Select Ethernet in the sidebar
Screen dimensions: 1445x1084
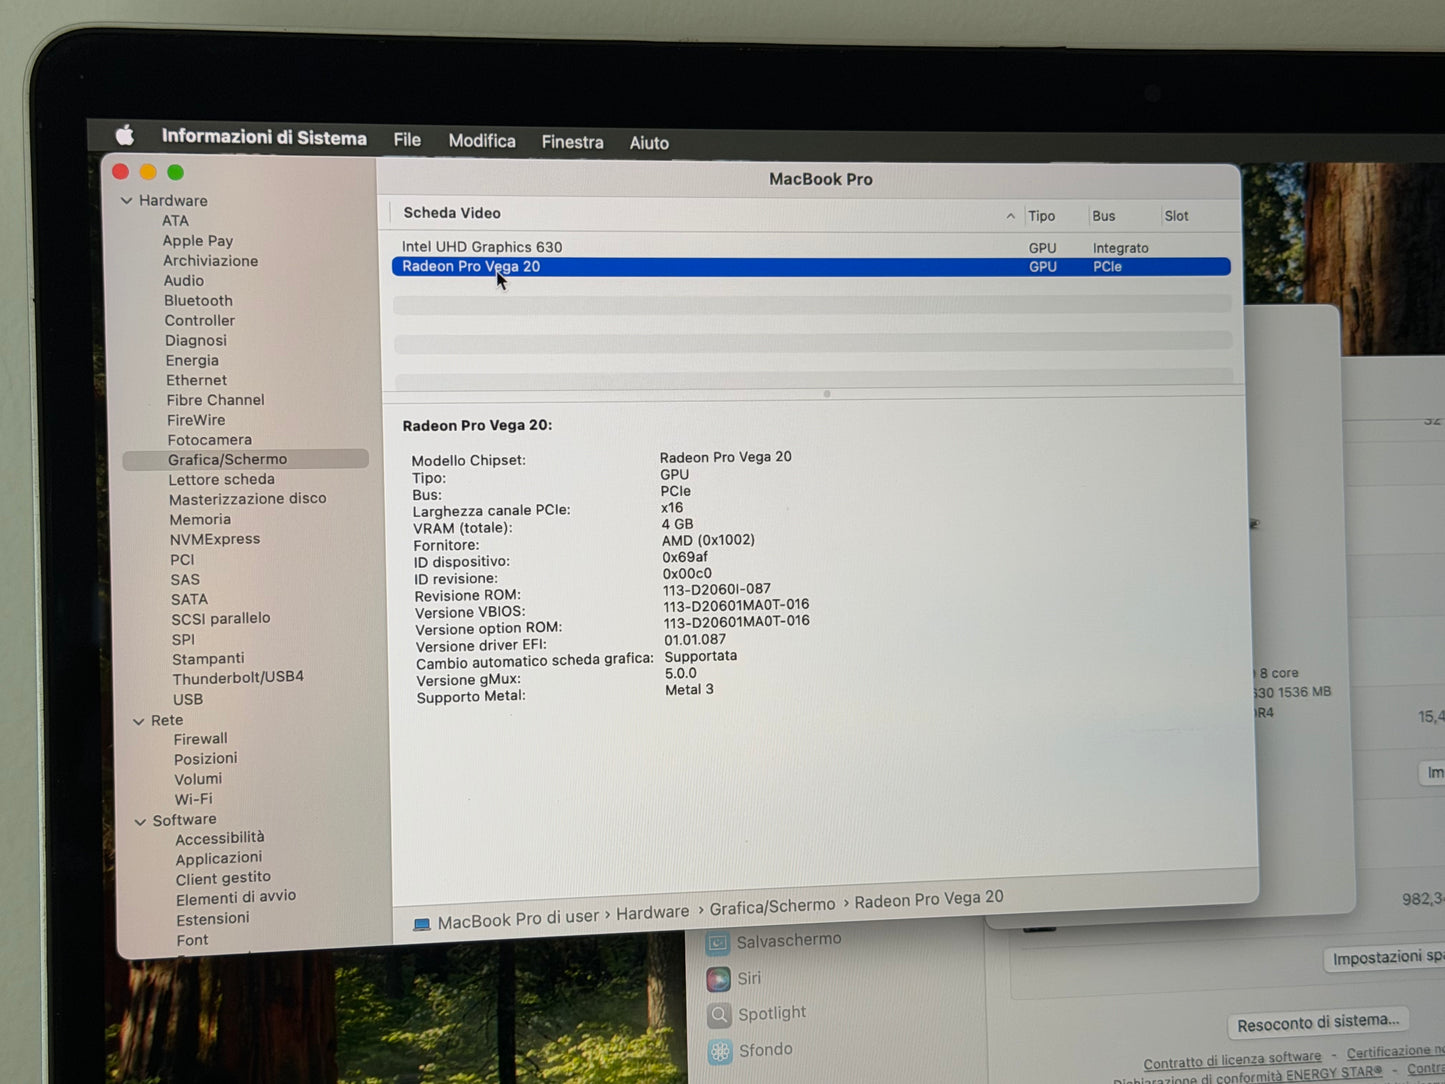197,380
